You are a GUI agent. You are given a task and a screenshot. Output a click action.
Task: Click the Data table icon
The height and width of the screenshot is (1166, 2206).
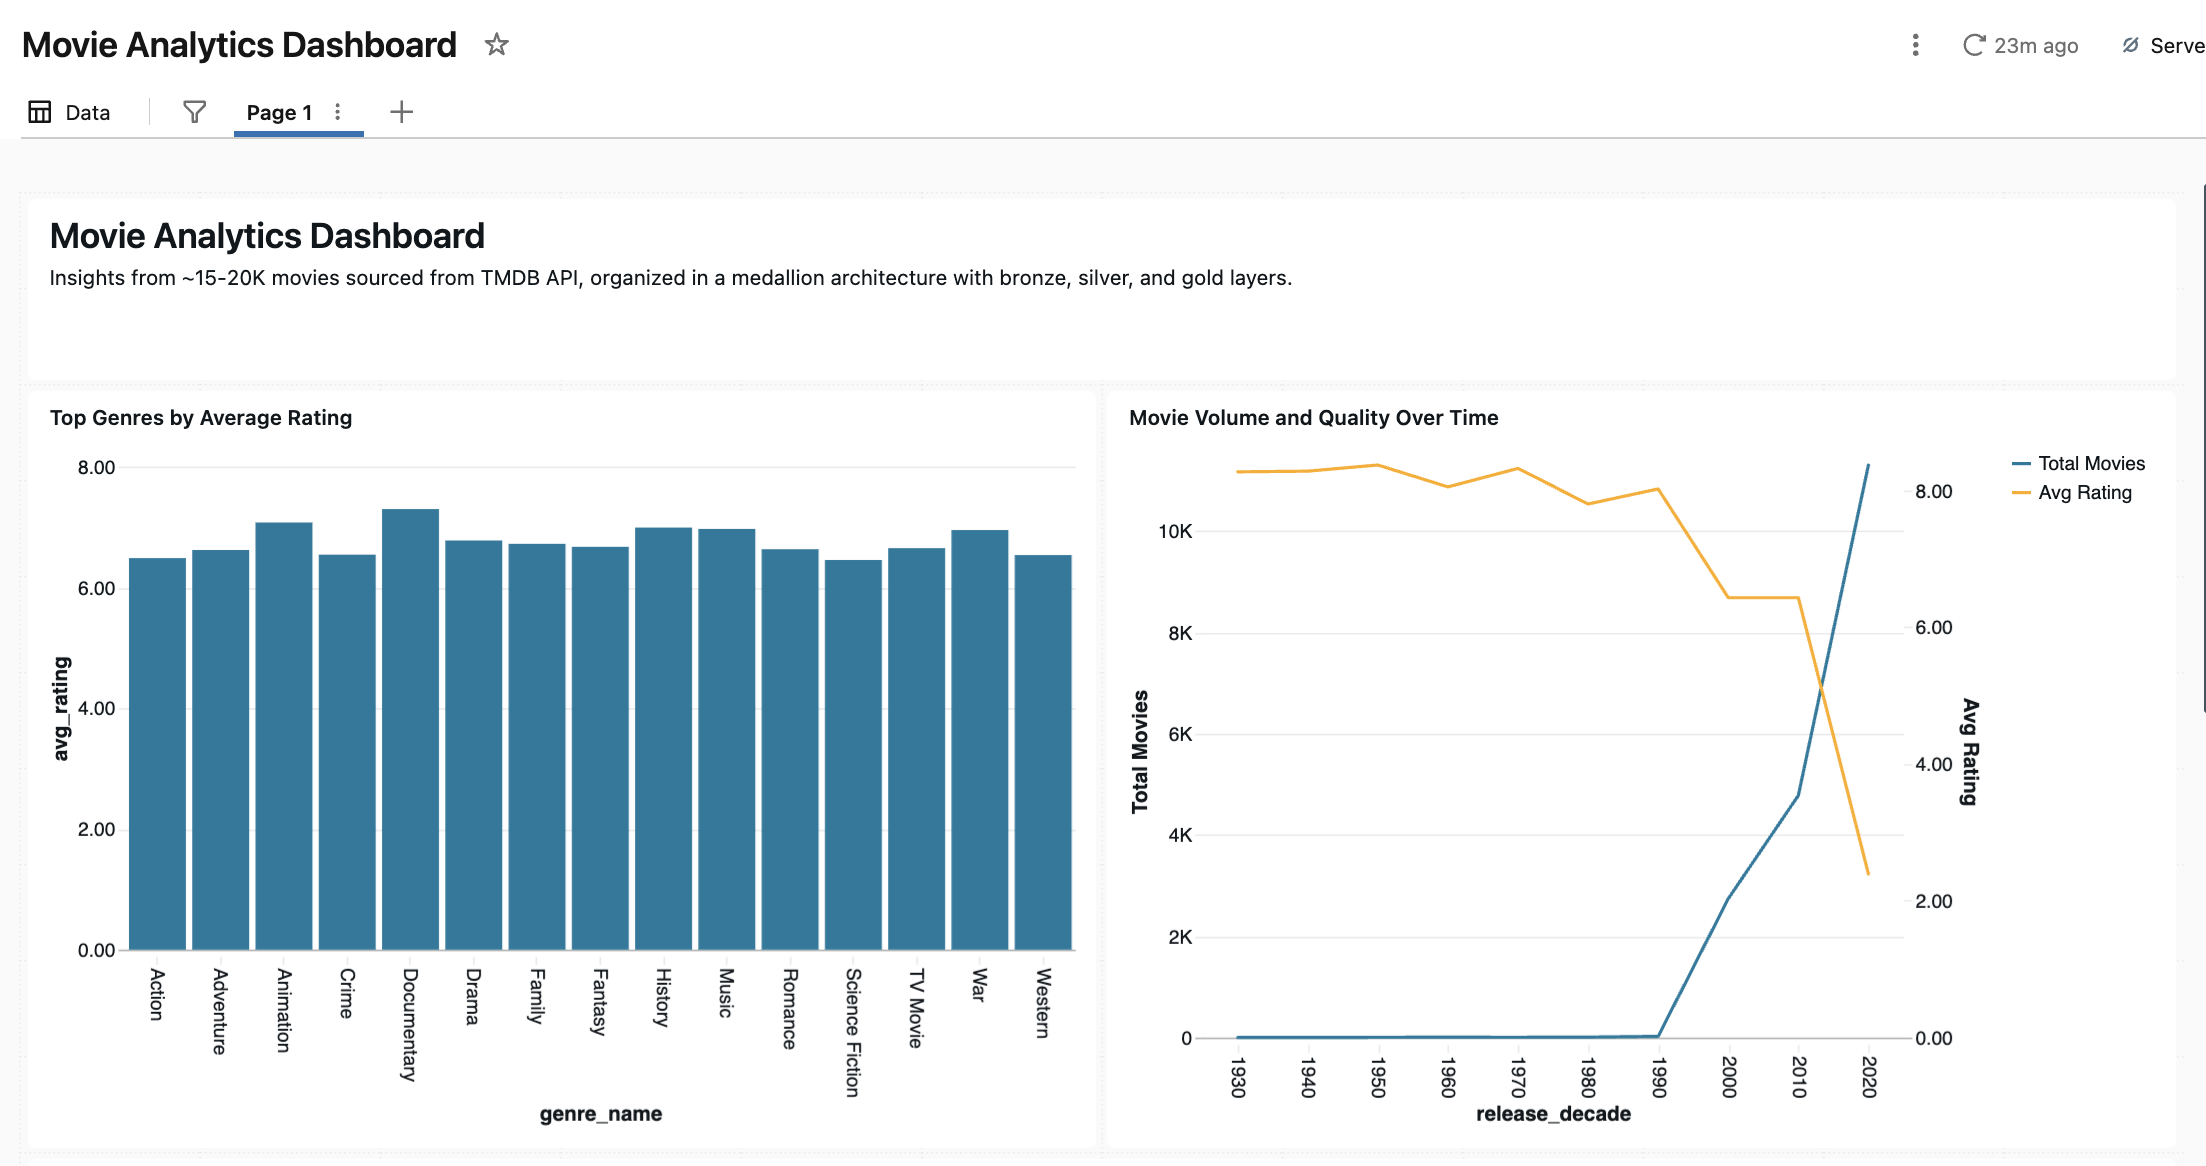pos(40,112)
